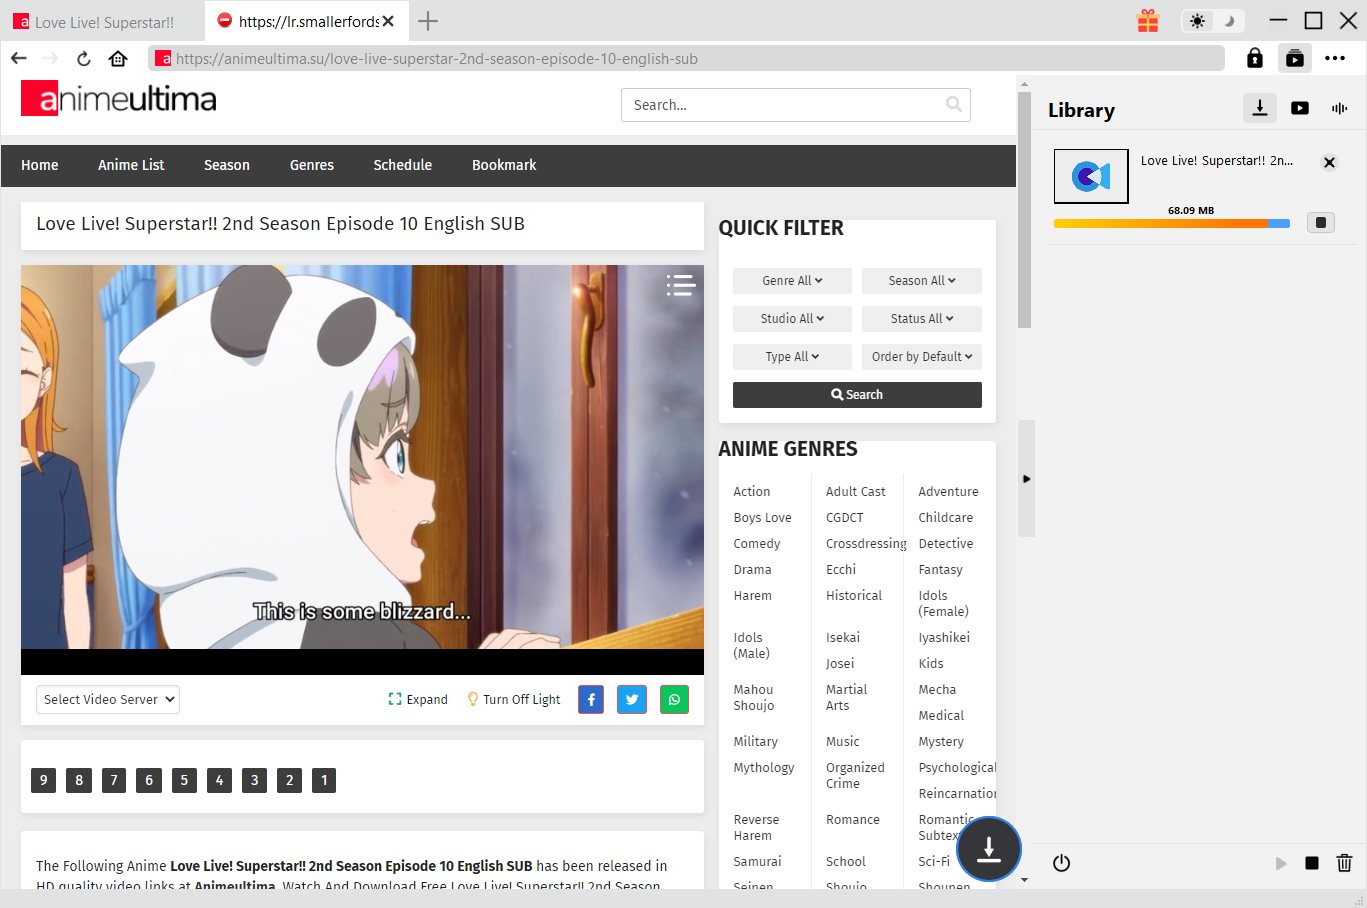Click the download progress bar
Screen dimensions: 1367x908
[1171, 224]
